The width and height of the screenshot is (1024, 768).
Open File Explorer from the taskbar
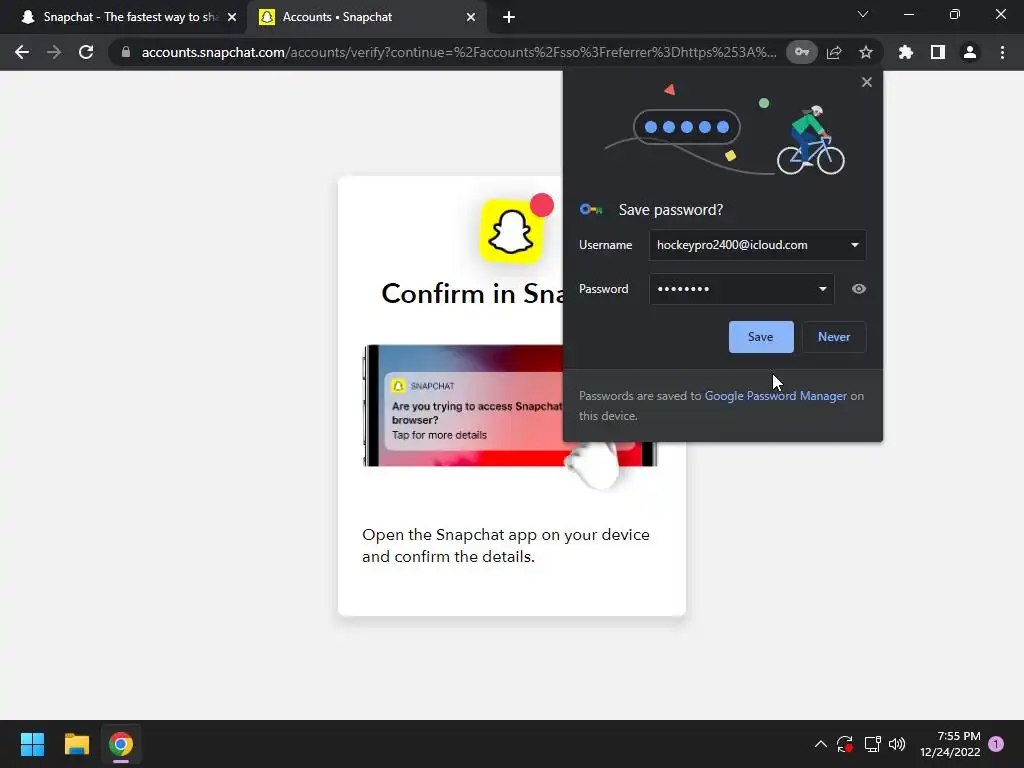pos(76,744)
